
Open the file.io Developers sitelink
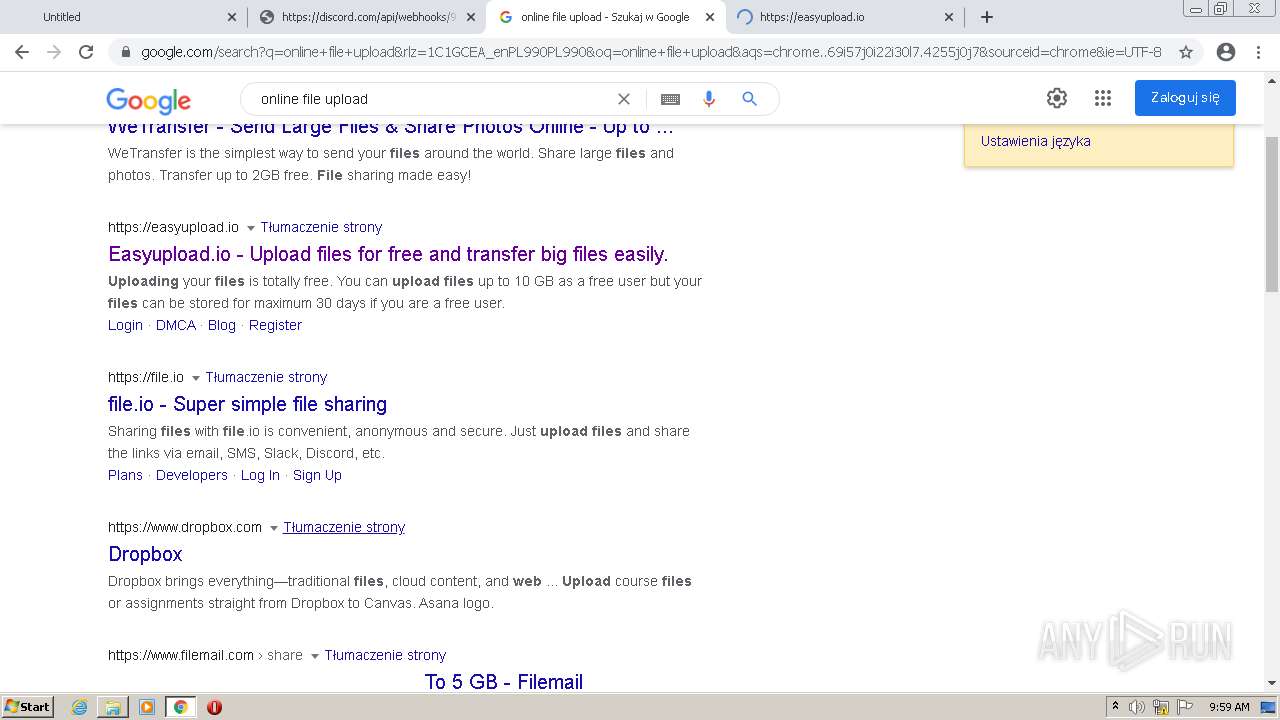pos(192,475)
